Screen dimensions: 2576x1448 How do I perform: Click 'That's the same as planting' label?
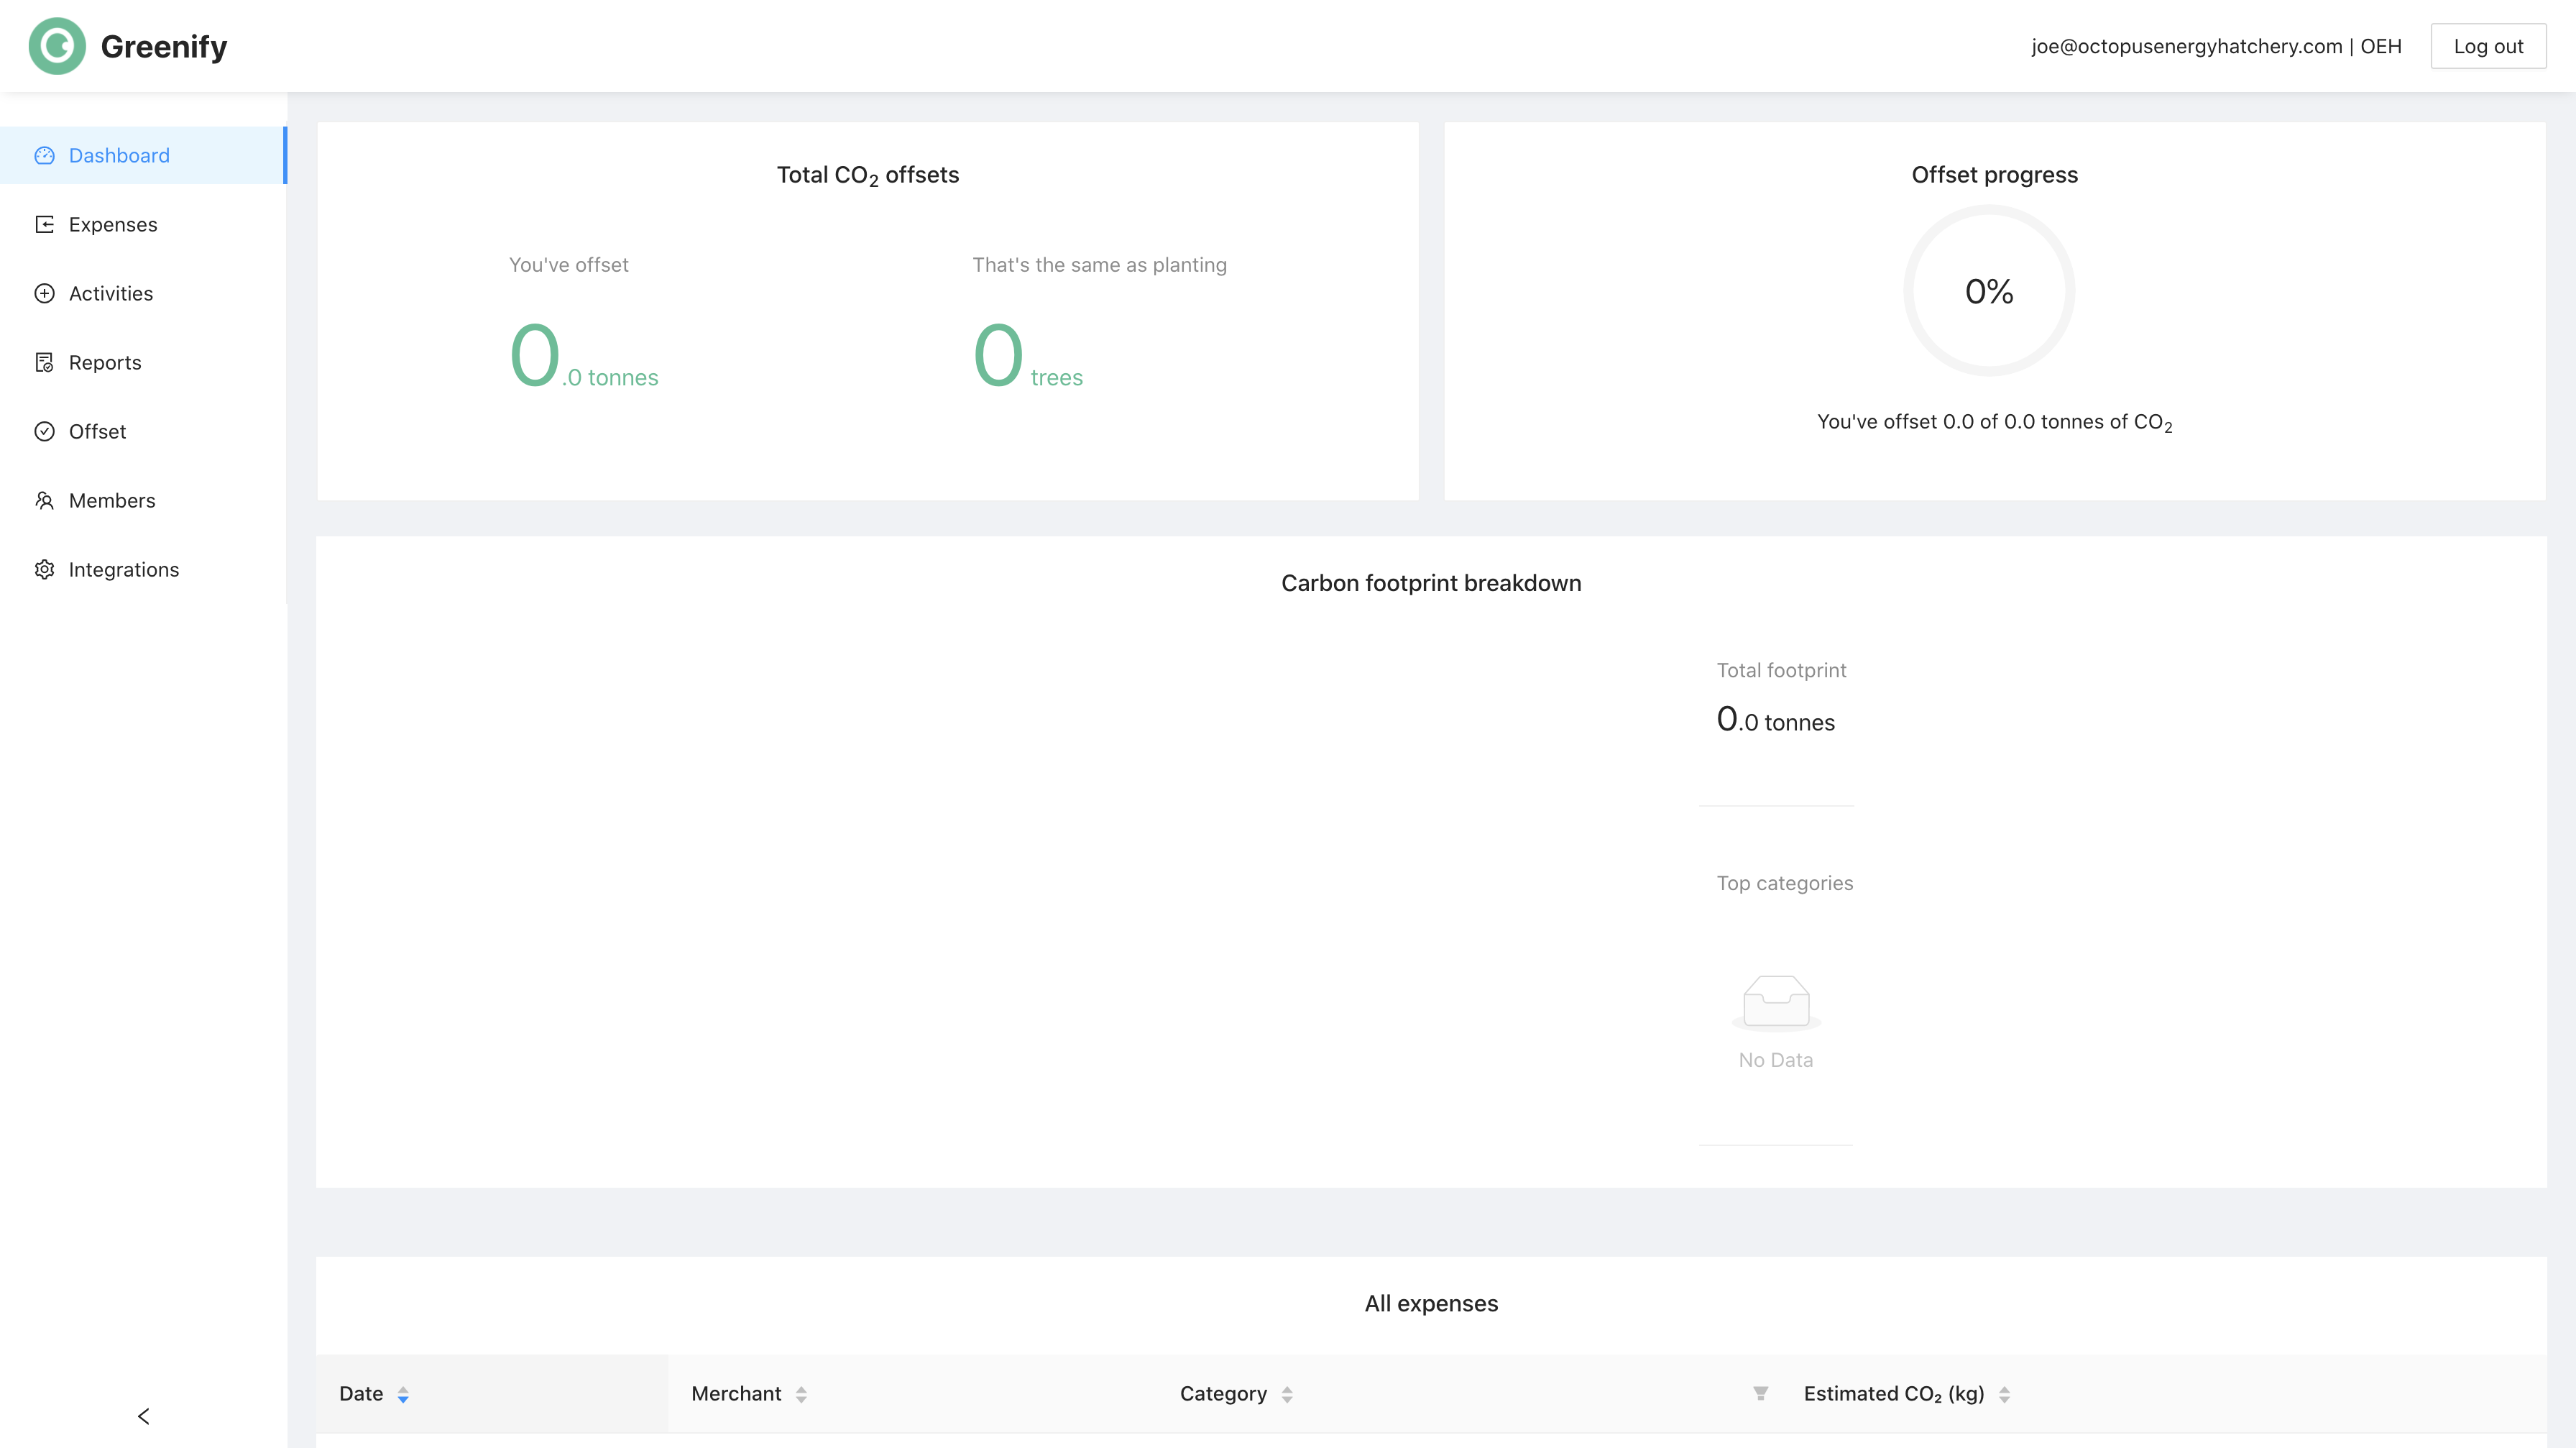click(1099, 265)
